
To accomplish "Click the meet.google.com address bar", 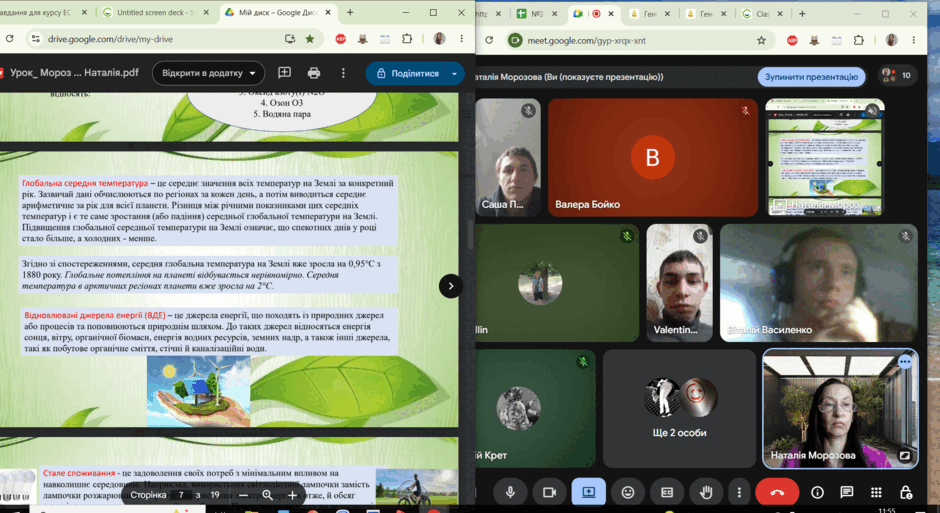I will click(638, 40).
